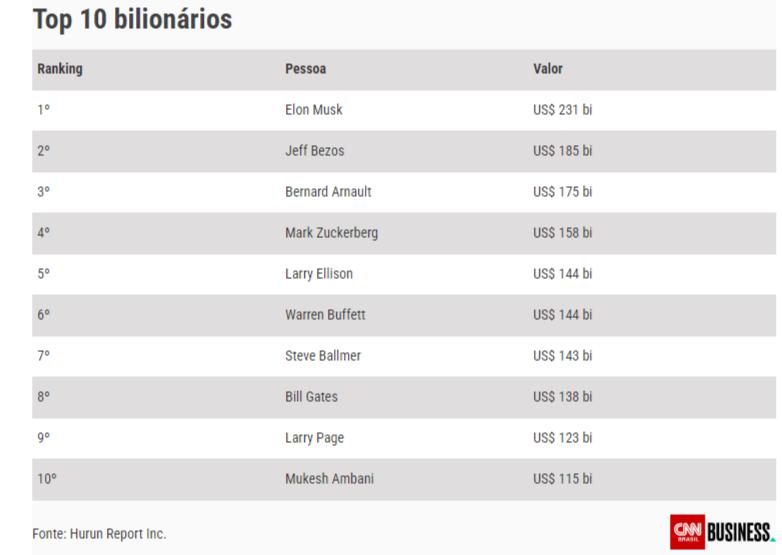
Task: Click the Top 10 bilionários heading
Action: point(132,19)
